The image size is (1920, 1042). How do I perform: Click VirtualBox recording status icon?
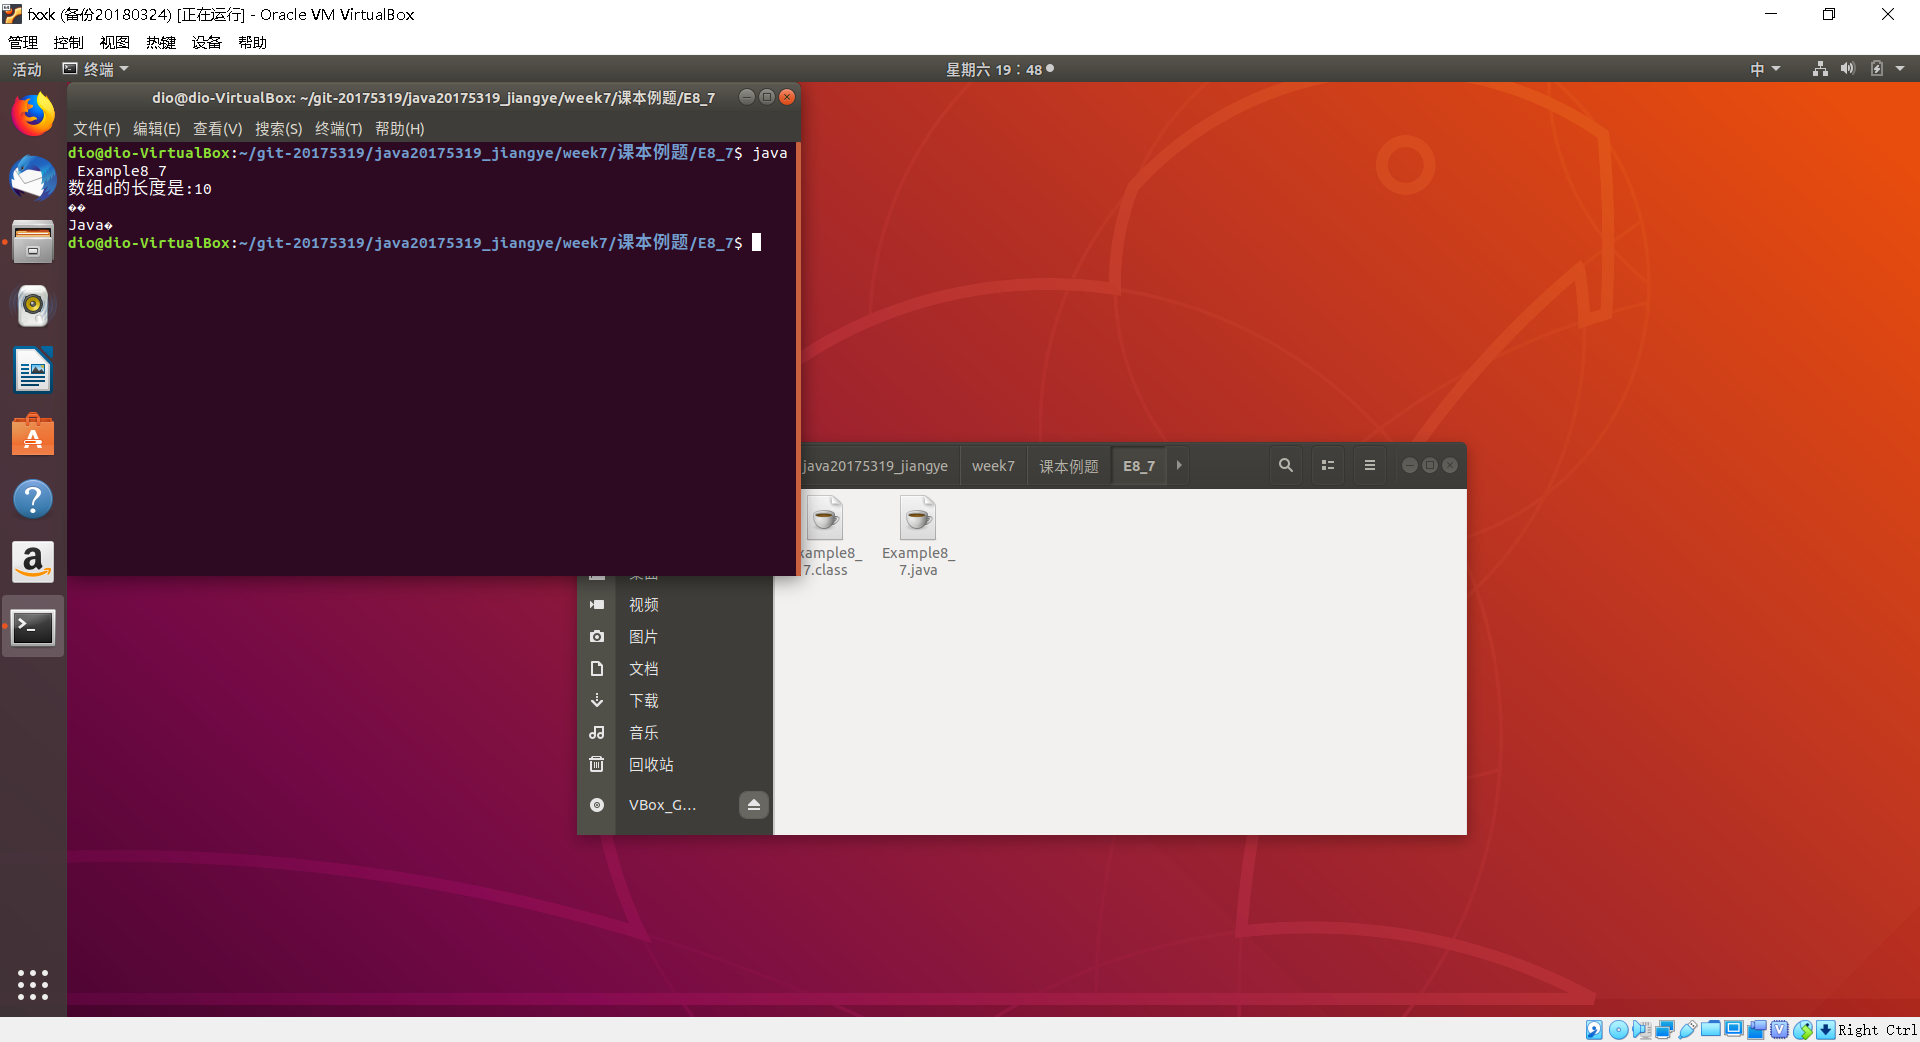click(1757, 1030)
